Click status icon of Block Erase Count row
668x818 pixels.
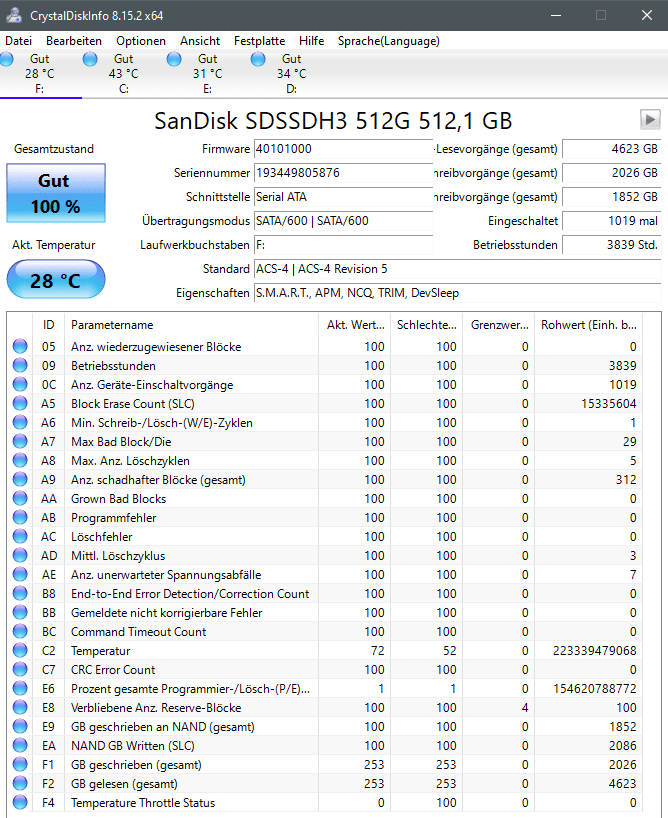[20, 403]
